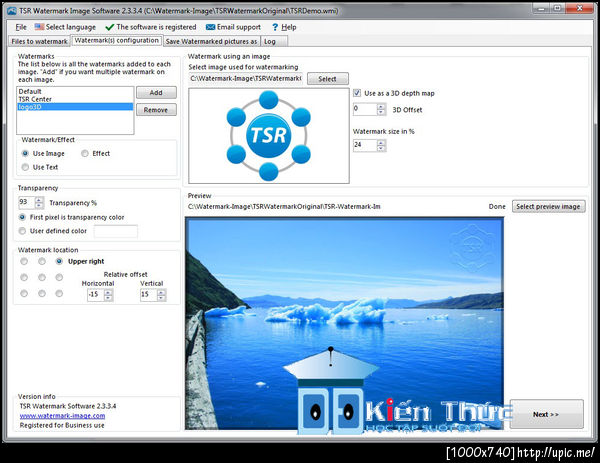Select middle right watermark location

pos(59,277)
